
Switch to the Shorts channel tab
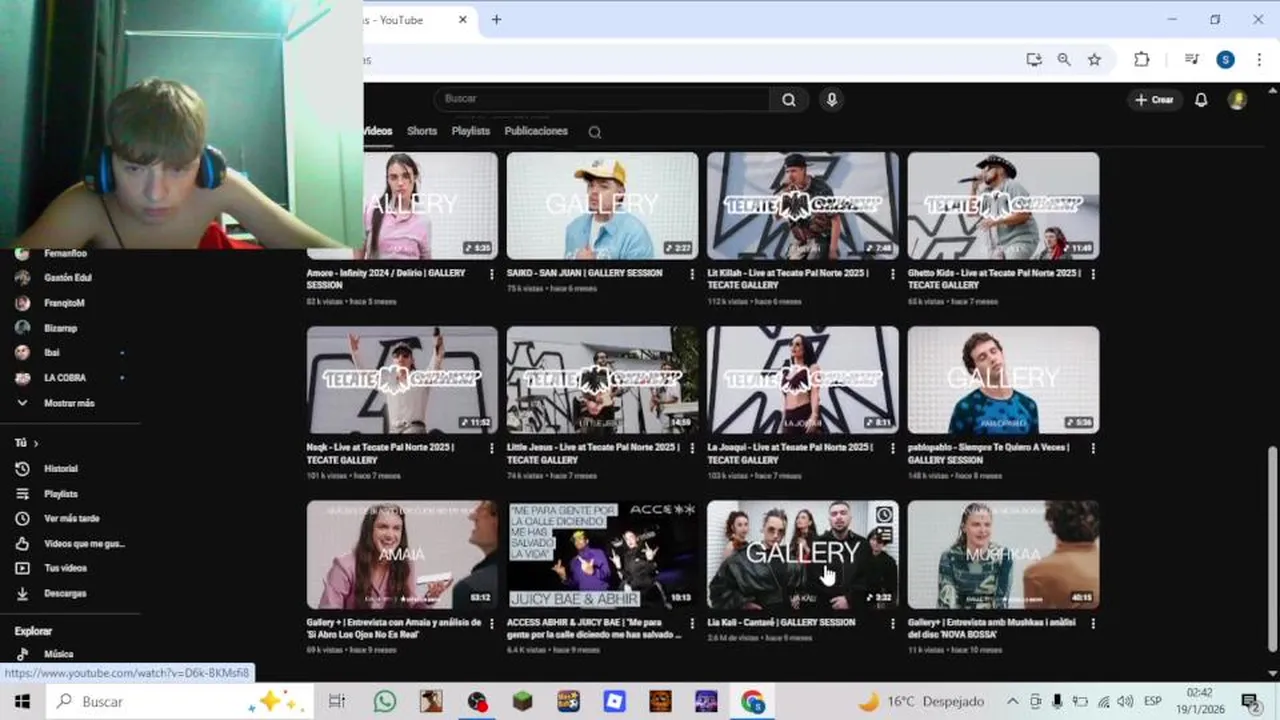coord(422,131)
